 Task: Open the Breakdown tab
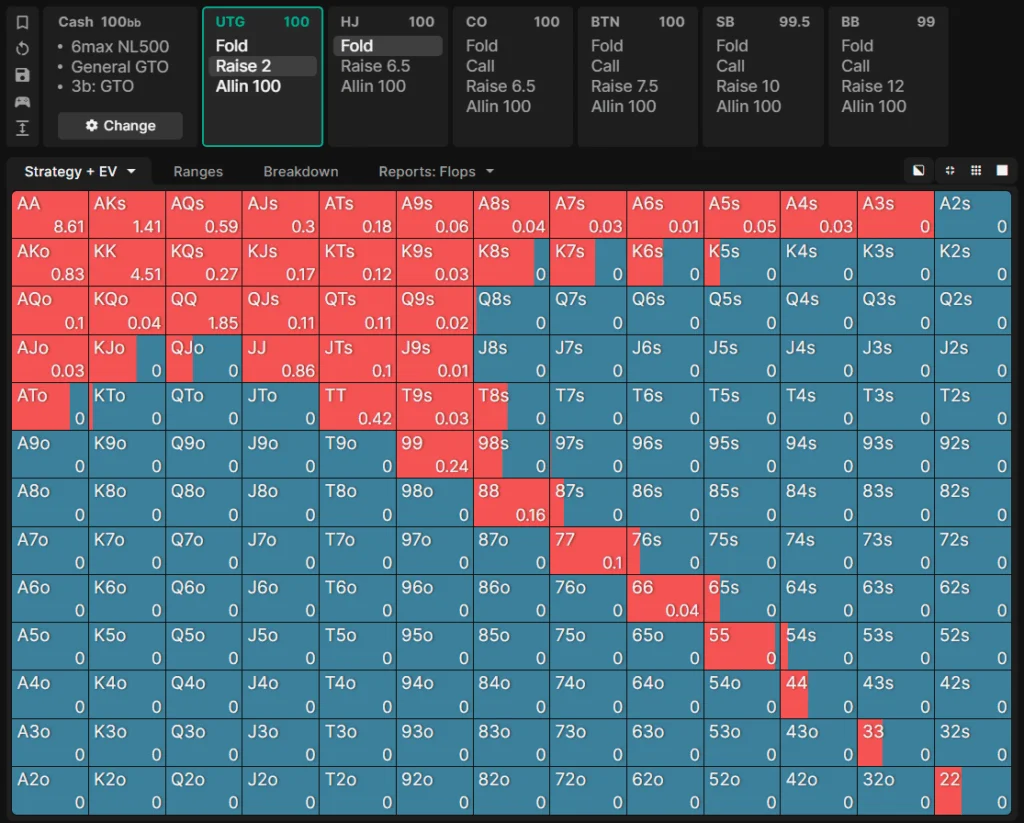(301, 172)
